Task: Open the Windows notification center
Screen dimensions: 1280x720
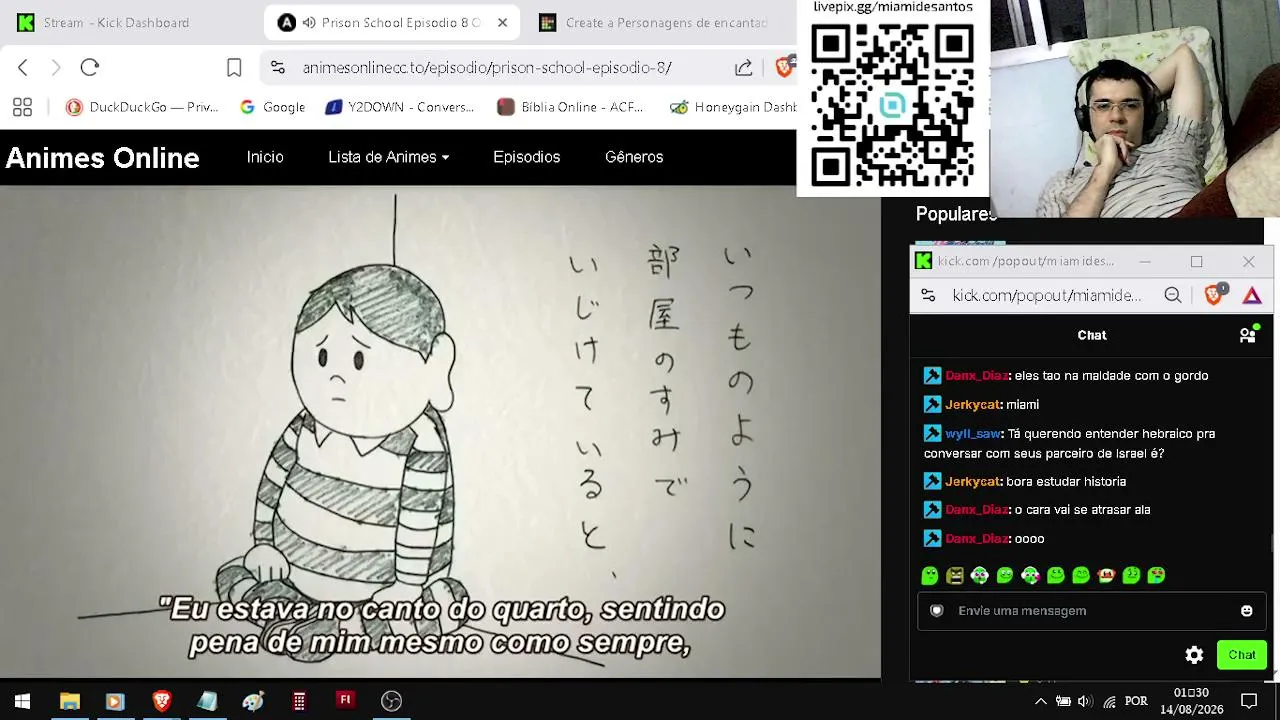Action: pyautogui.click(x=1249, y=701)
